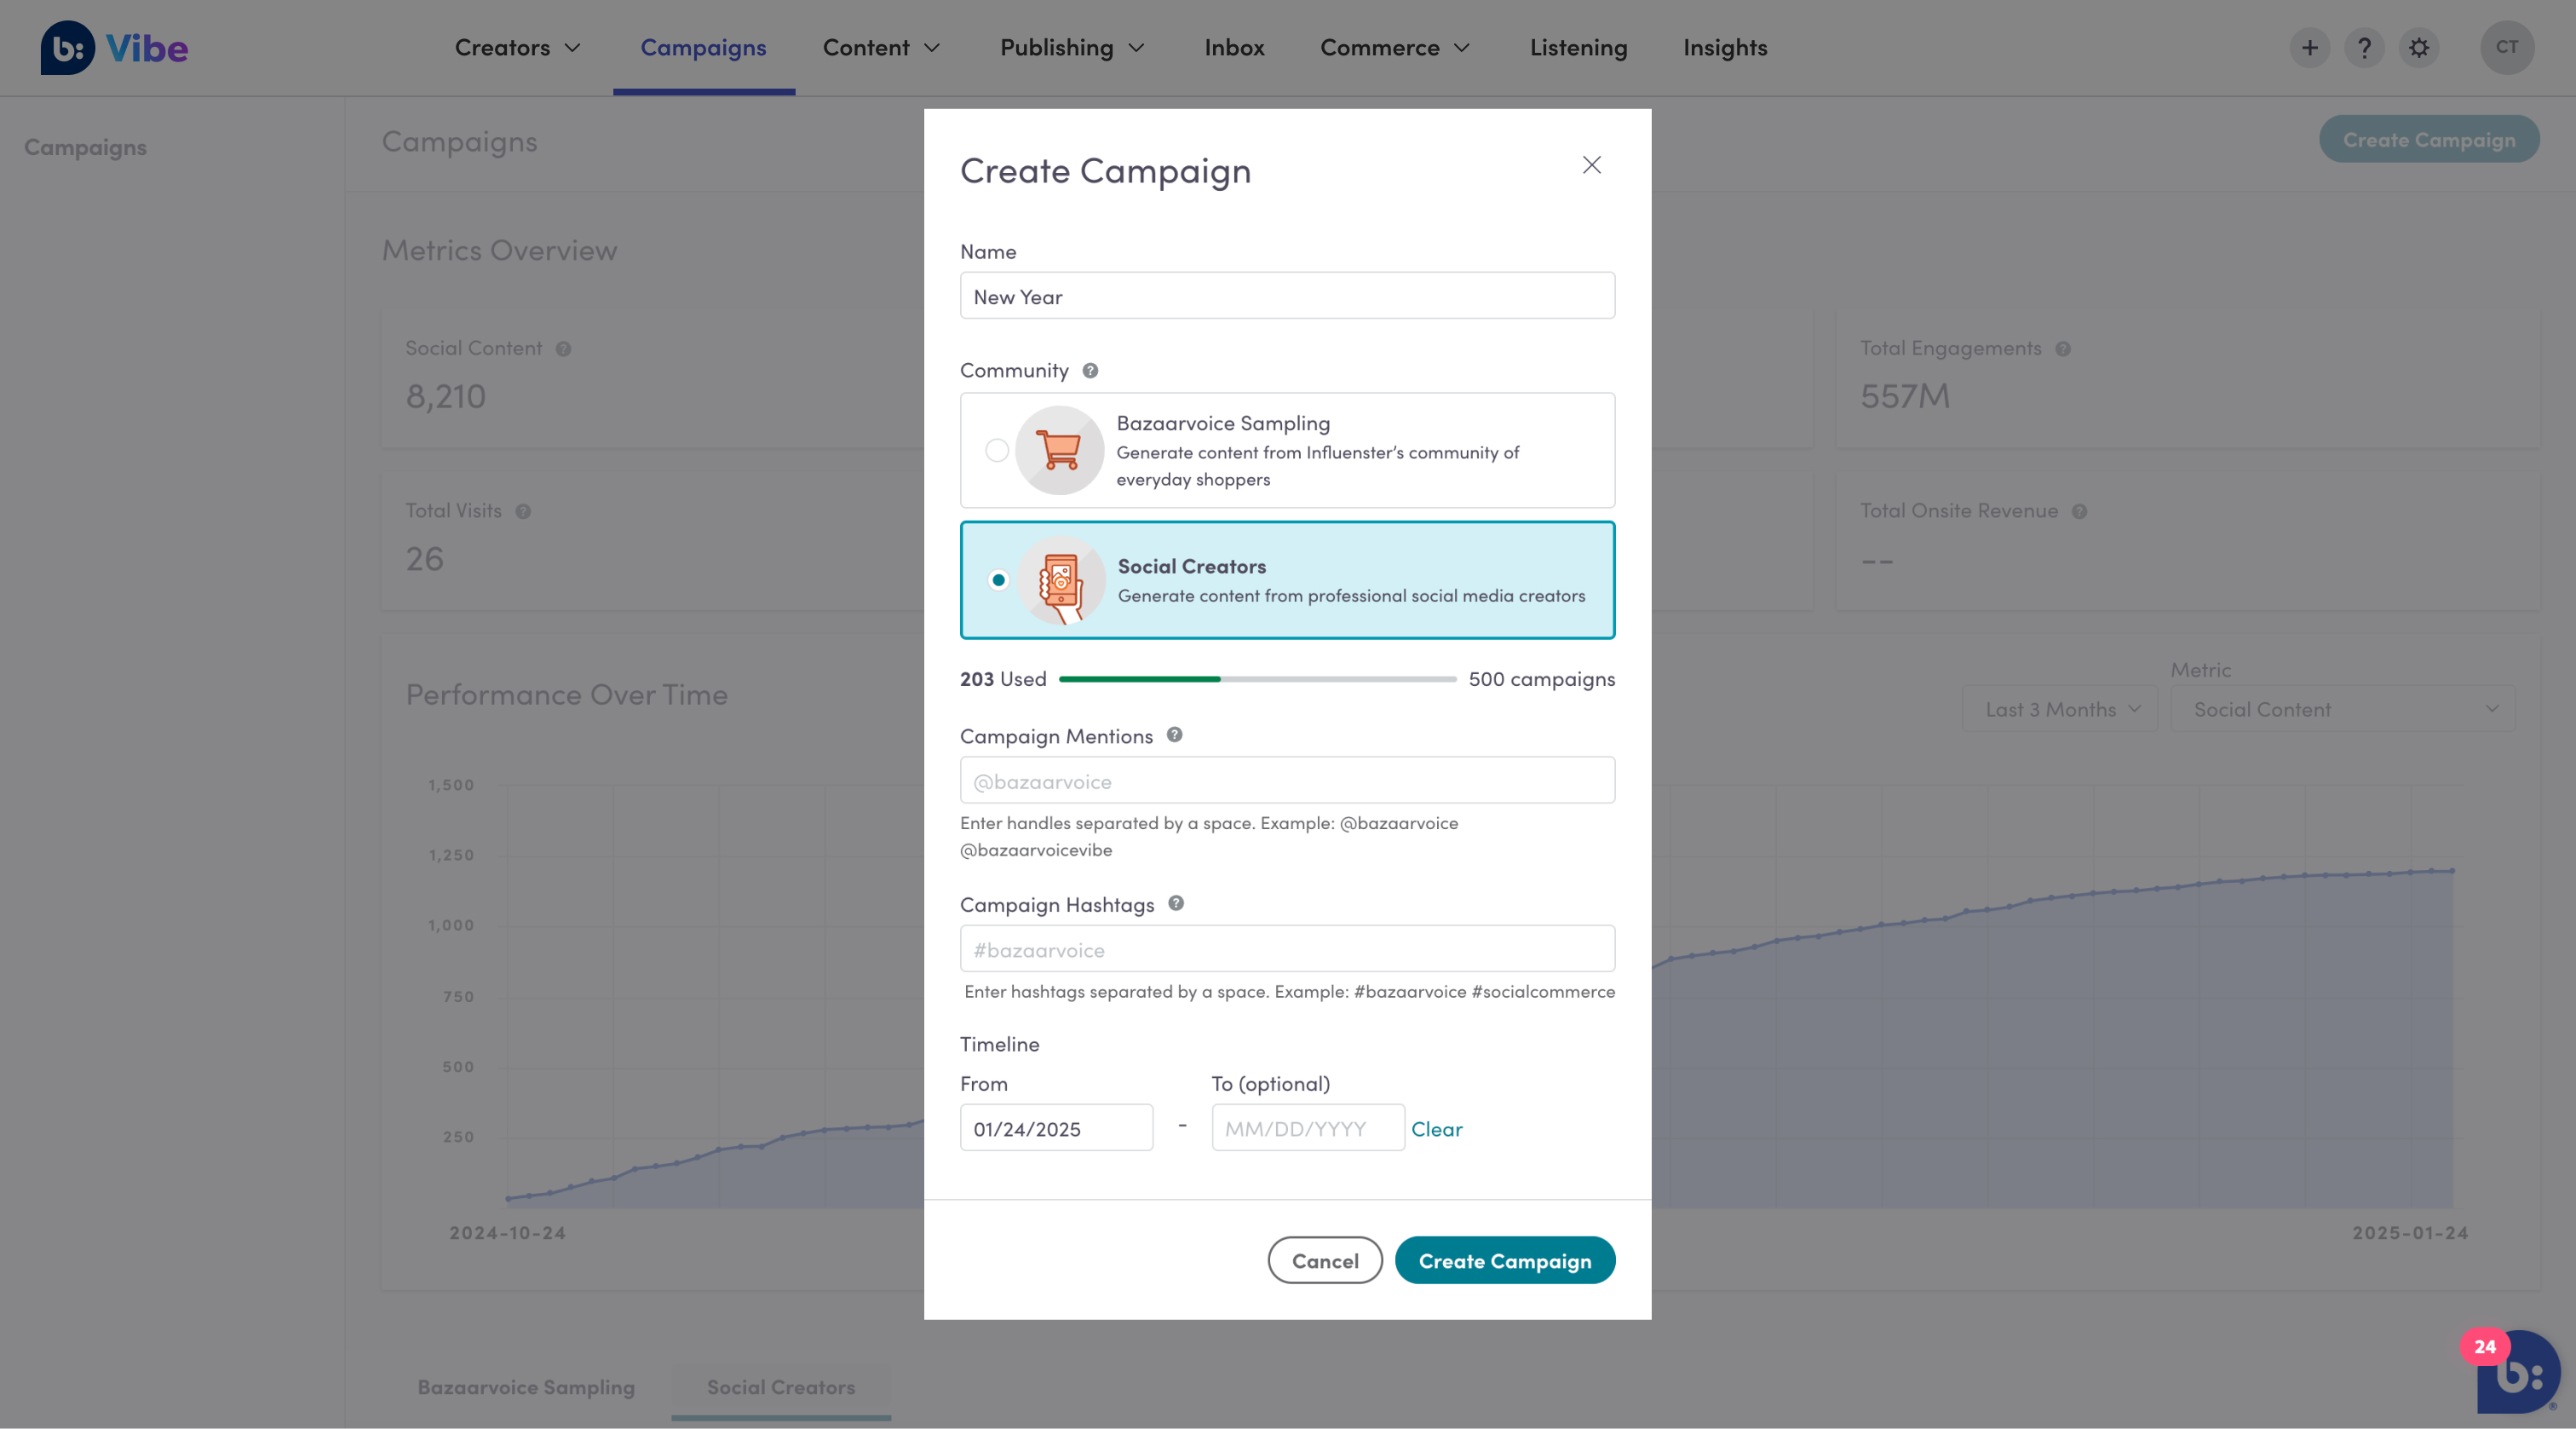Screen dimensions: 2576x1429
Task: Click the plus add icon in header
Action: pos(2309,48)
